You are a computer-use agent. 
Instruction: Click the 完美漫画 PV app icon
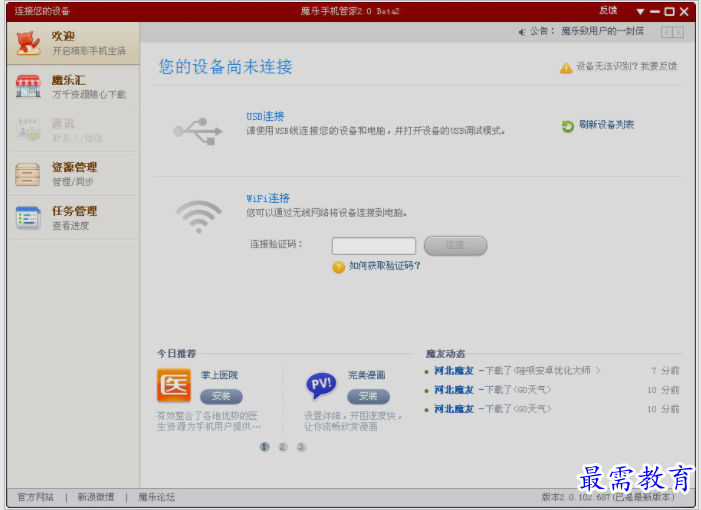pos(321,386)
